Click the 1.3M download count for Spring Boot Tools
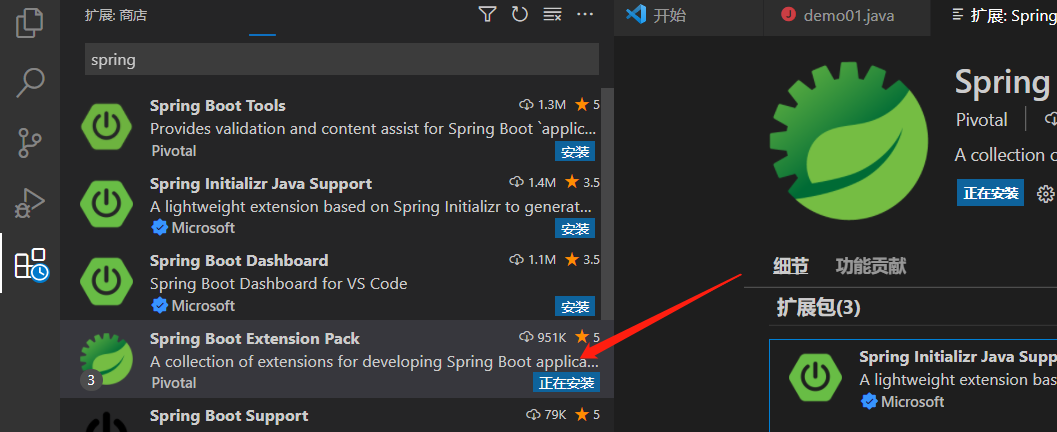1057x432 pixels. click(x=543, y=105)
